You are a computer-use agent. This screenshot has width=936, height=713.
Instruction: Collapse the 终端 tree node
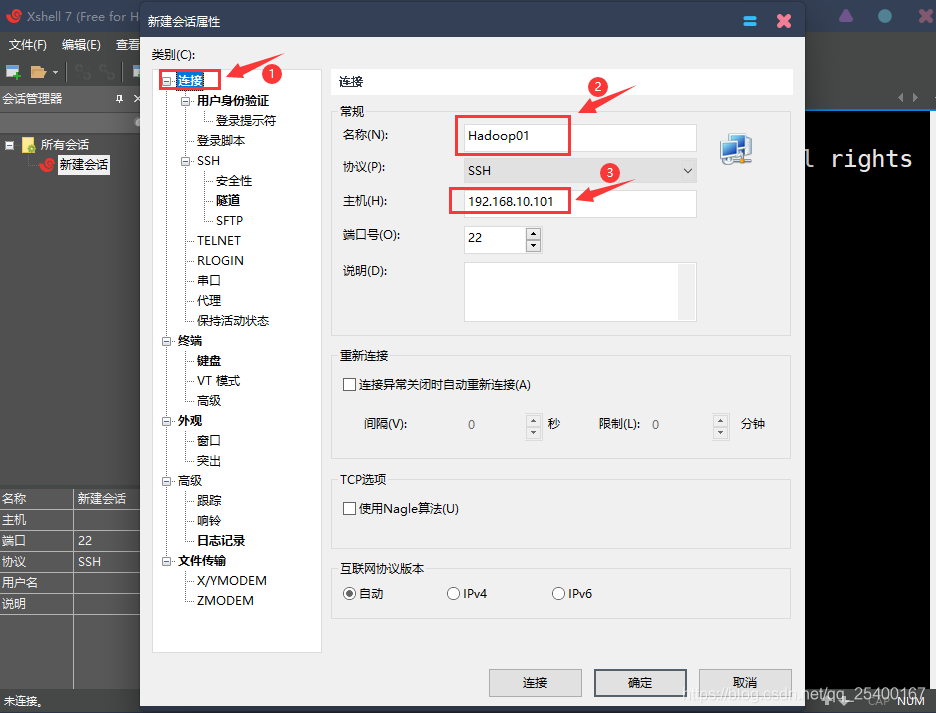point(167,342)
